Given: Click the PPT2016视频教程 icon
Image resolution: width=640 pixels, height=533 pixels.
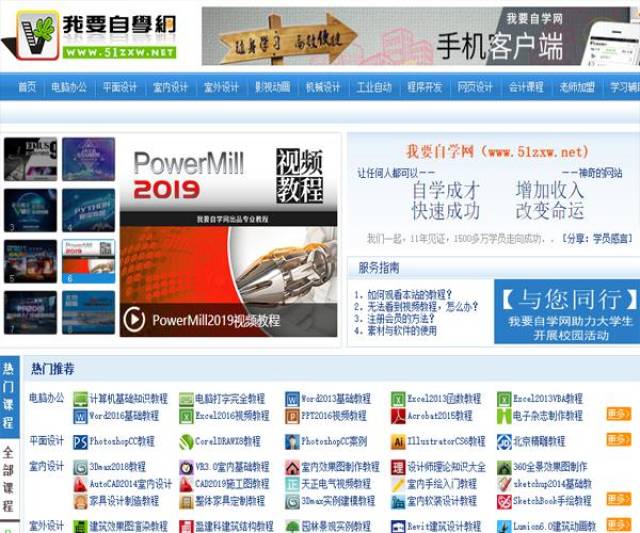Looking at the screenshot, I should (292, 416).
